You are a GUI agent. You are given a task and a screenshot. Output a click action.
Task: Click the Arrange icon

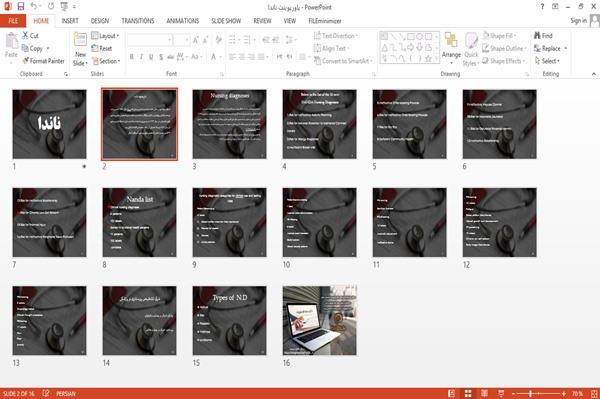(x=451, y=40)
